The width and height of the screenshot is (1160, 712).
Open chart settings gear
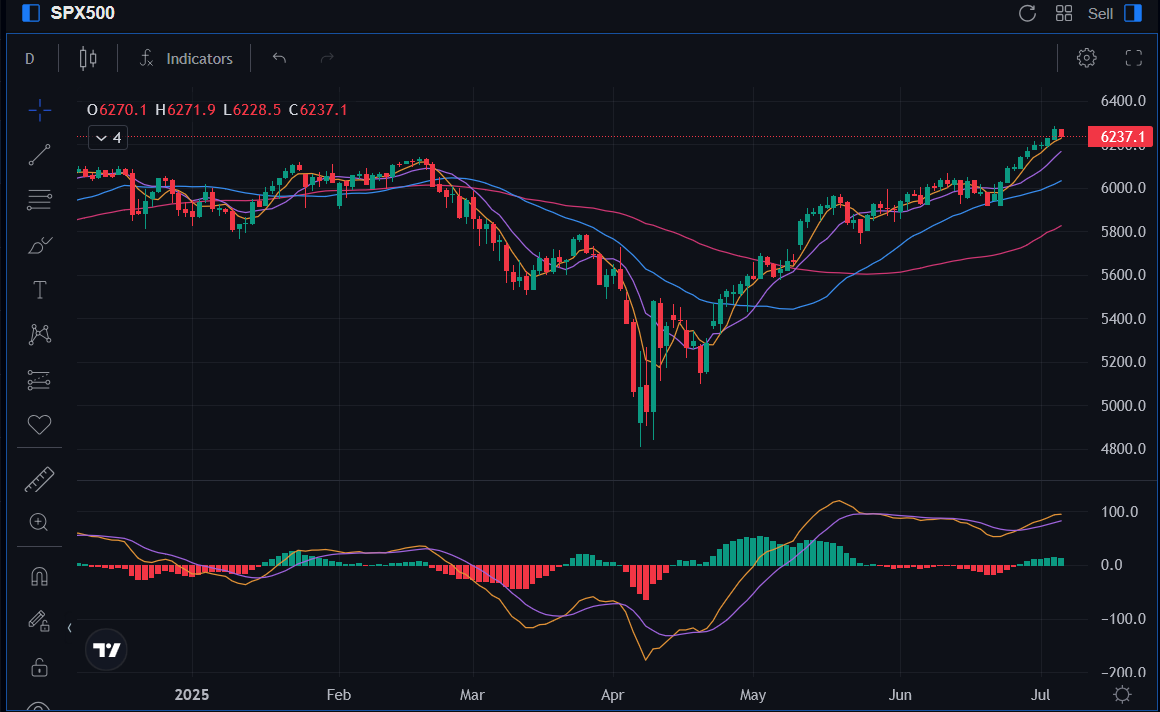pos(1086,58)
